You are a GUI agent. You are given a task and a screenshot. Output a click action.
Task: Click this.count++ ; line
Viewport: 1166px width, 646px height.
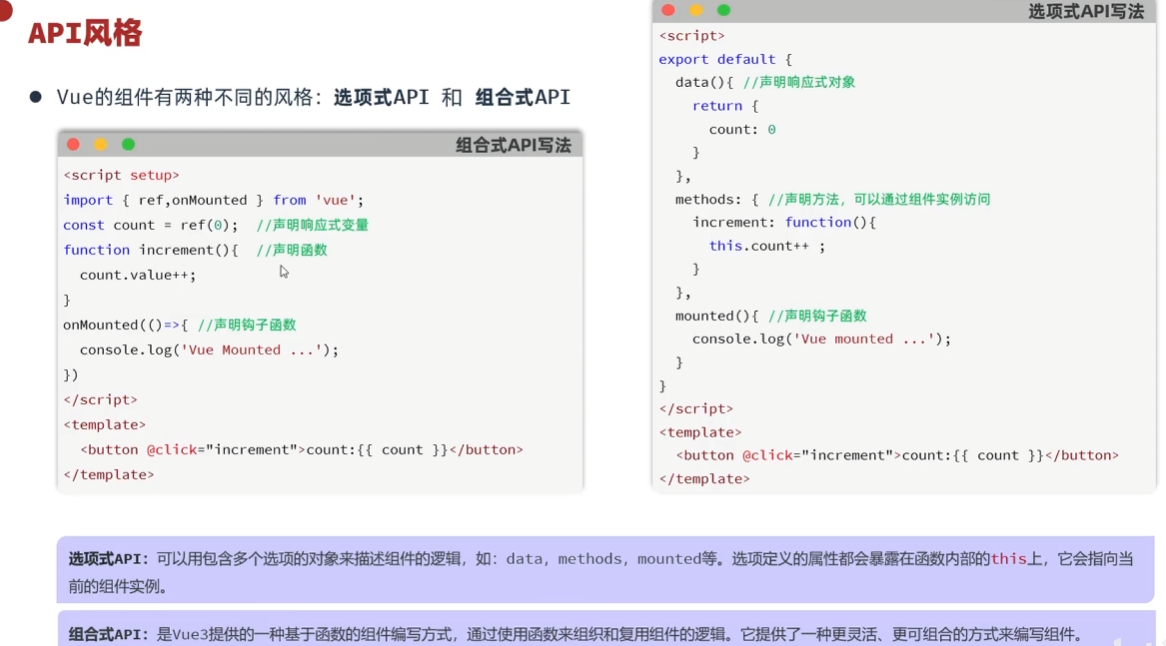767,246
